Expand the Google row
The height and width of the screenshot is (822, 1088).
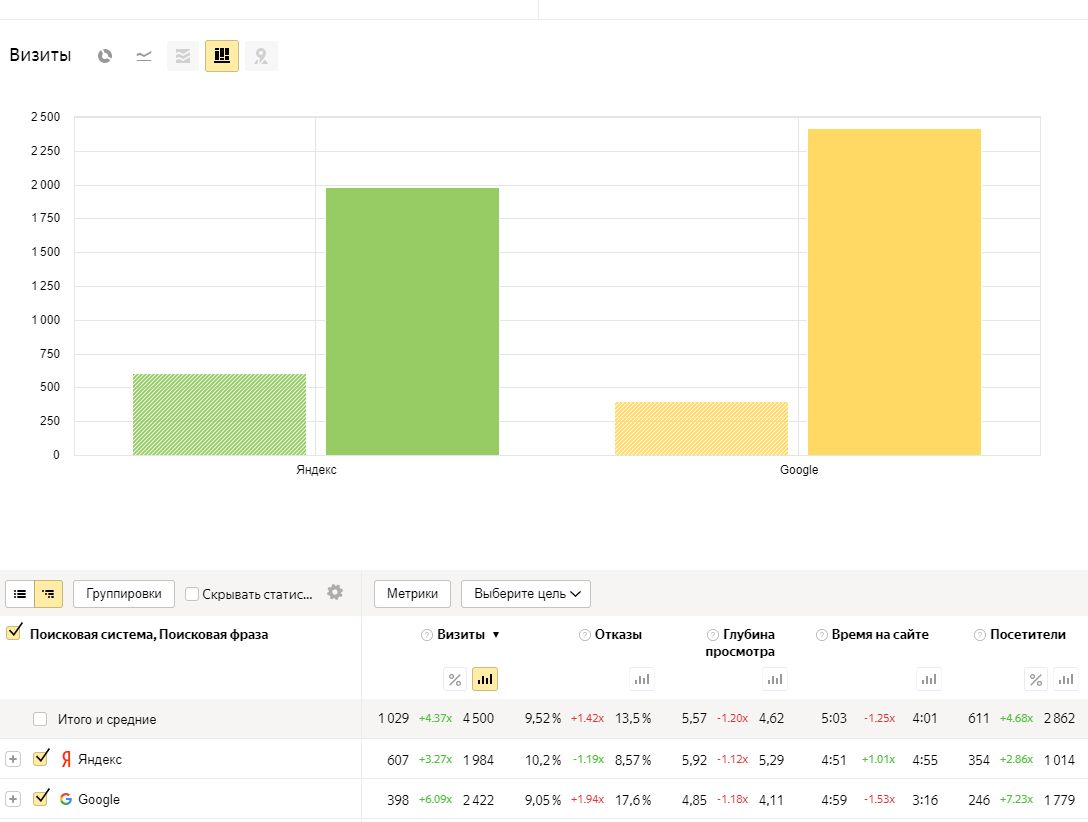12,799
